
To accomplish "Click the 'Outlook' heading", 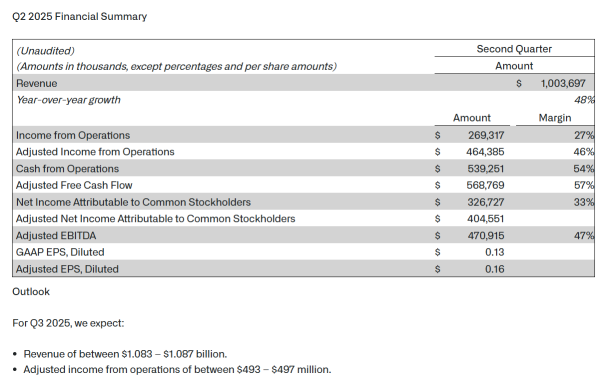I will click(31, 292).
